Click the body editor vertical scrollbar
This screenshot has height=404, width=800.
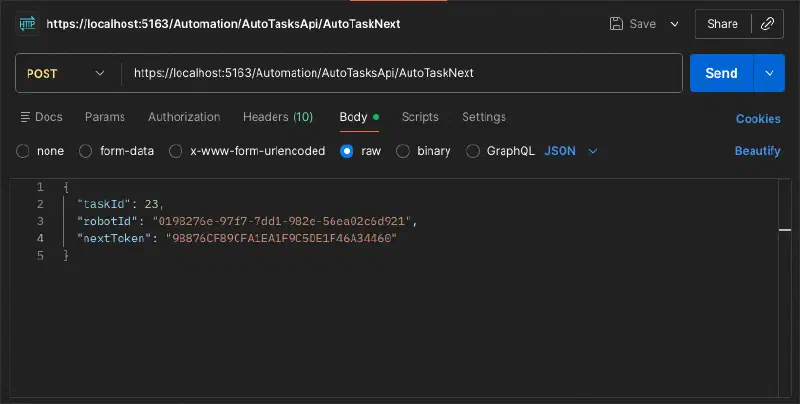[785, 287]
